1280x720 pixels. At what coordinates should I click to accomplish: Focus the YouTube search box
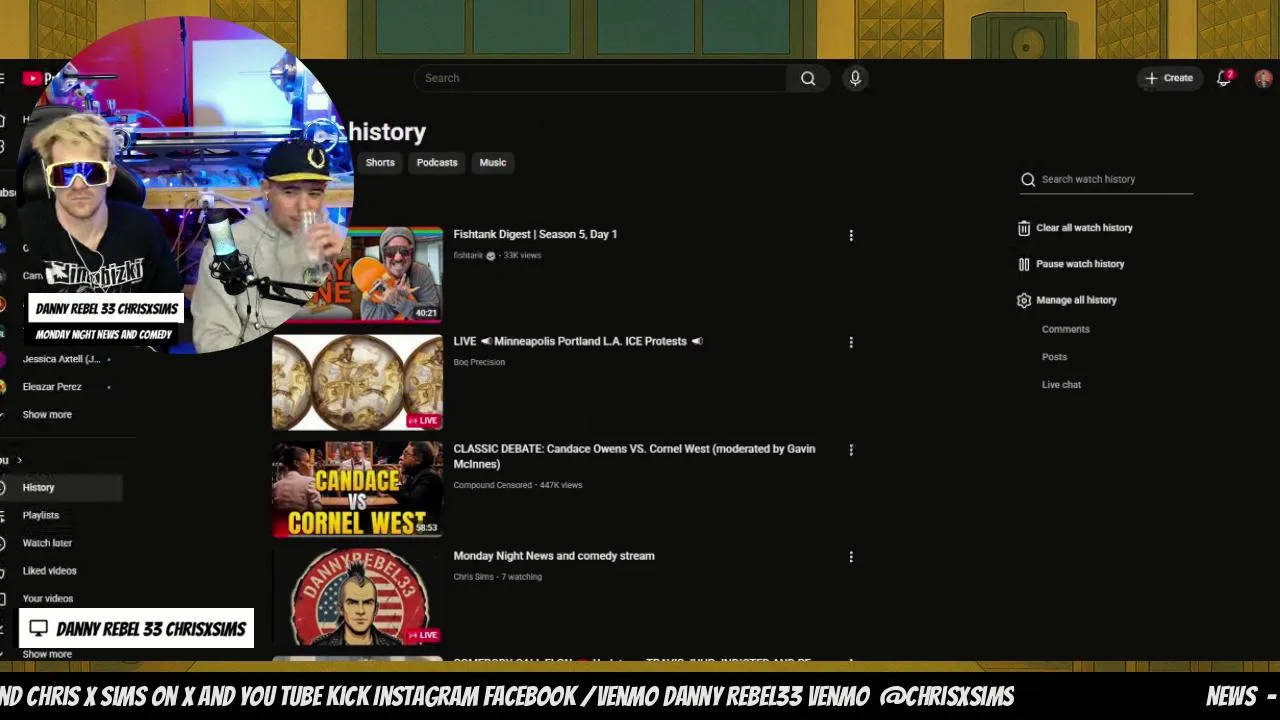600,78
